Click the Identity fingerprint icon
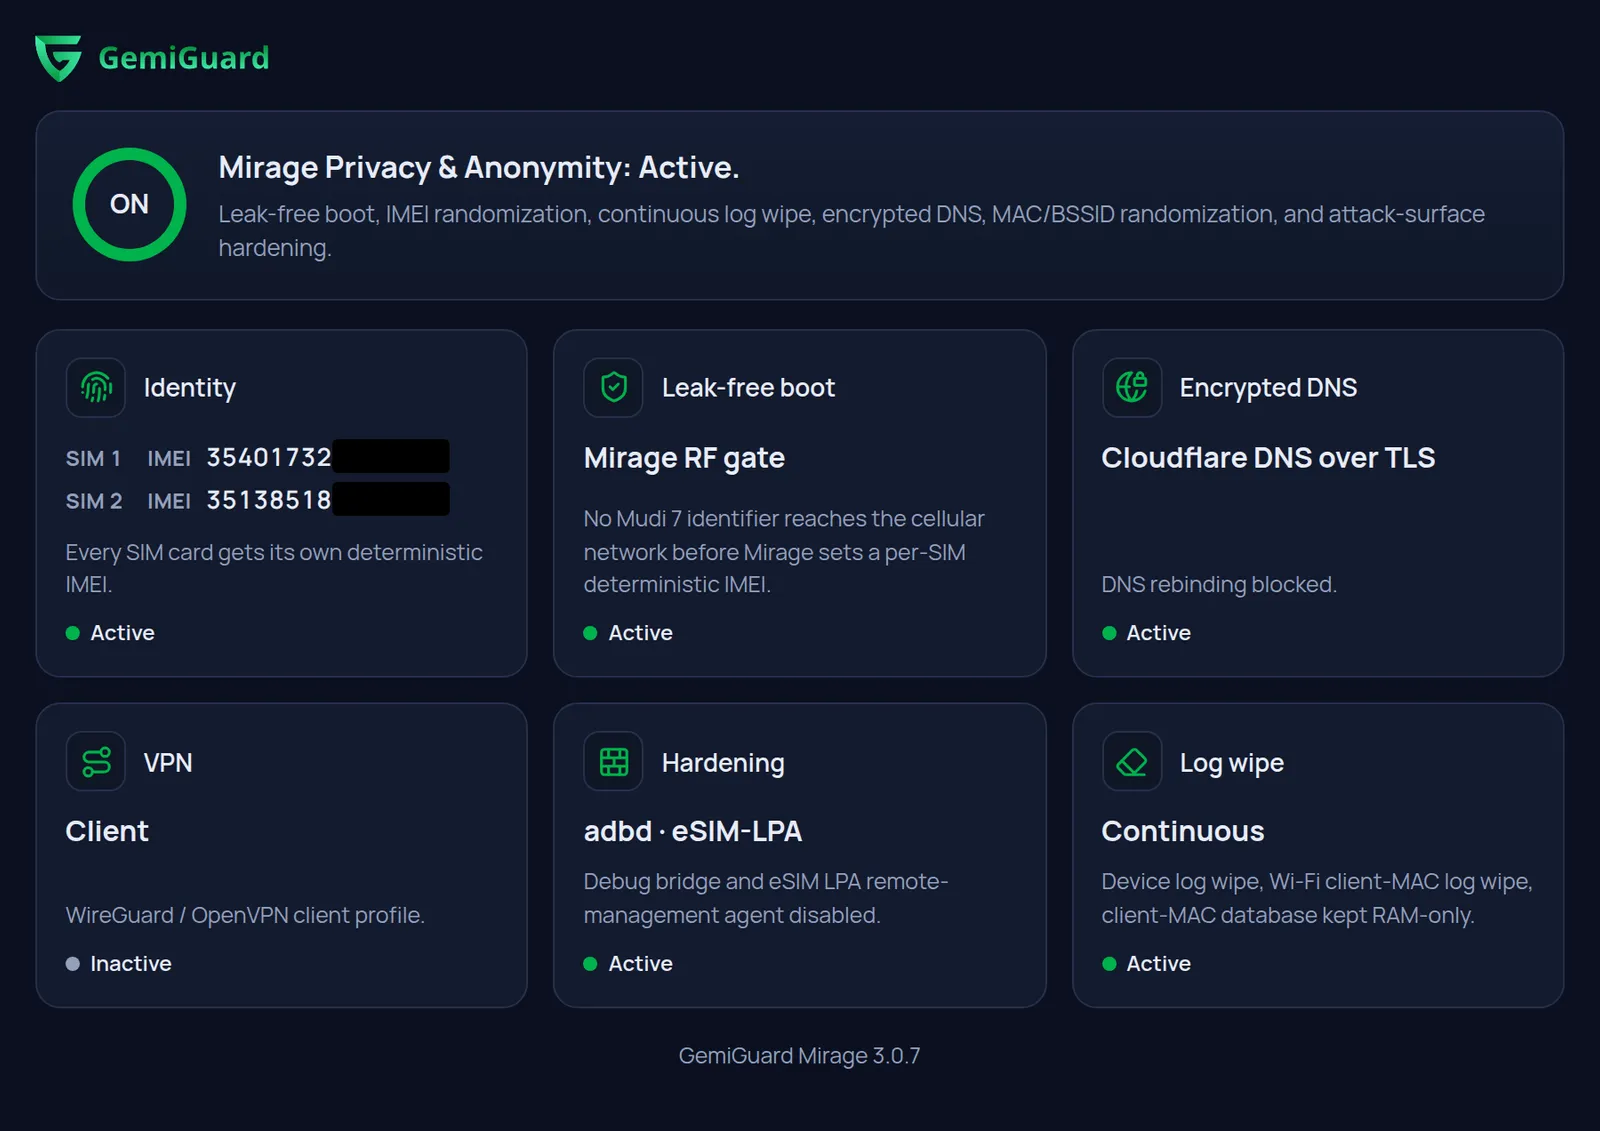Screen dimensions: 1600x1131 (96, 387)
